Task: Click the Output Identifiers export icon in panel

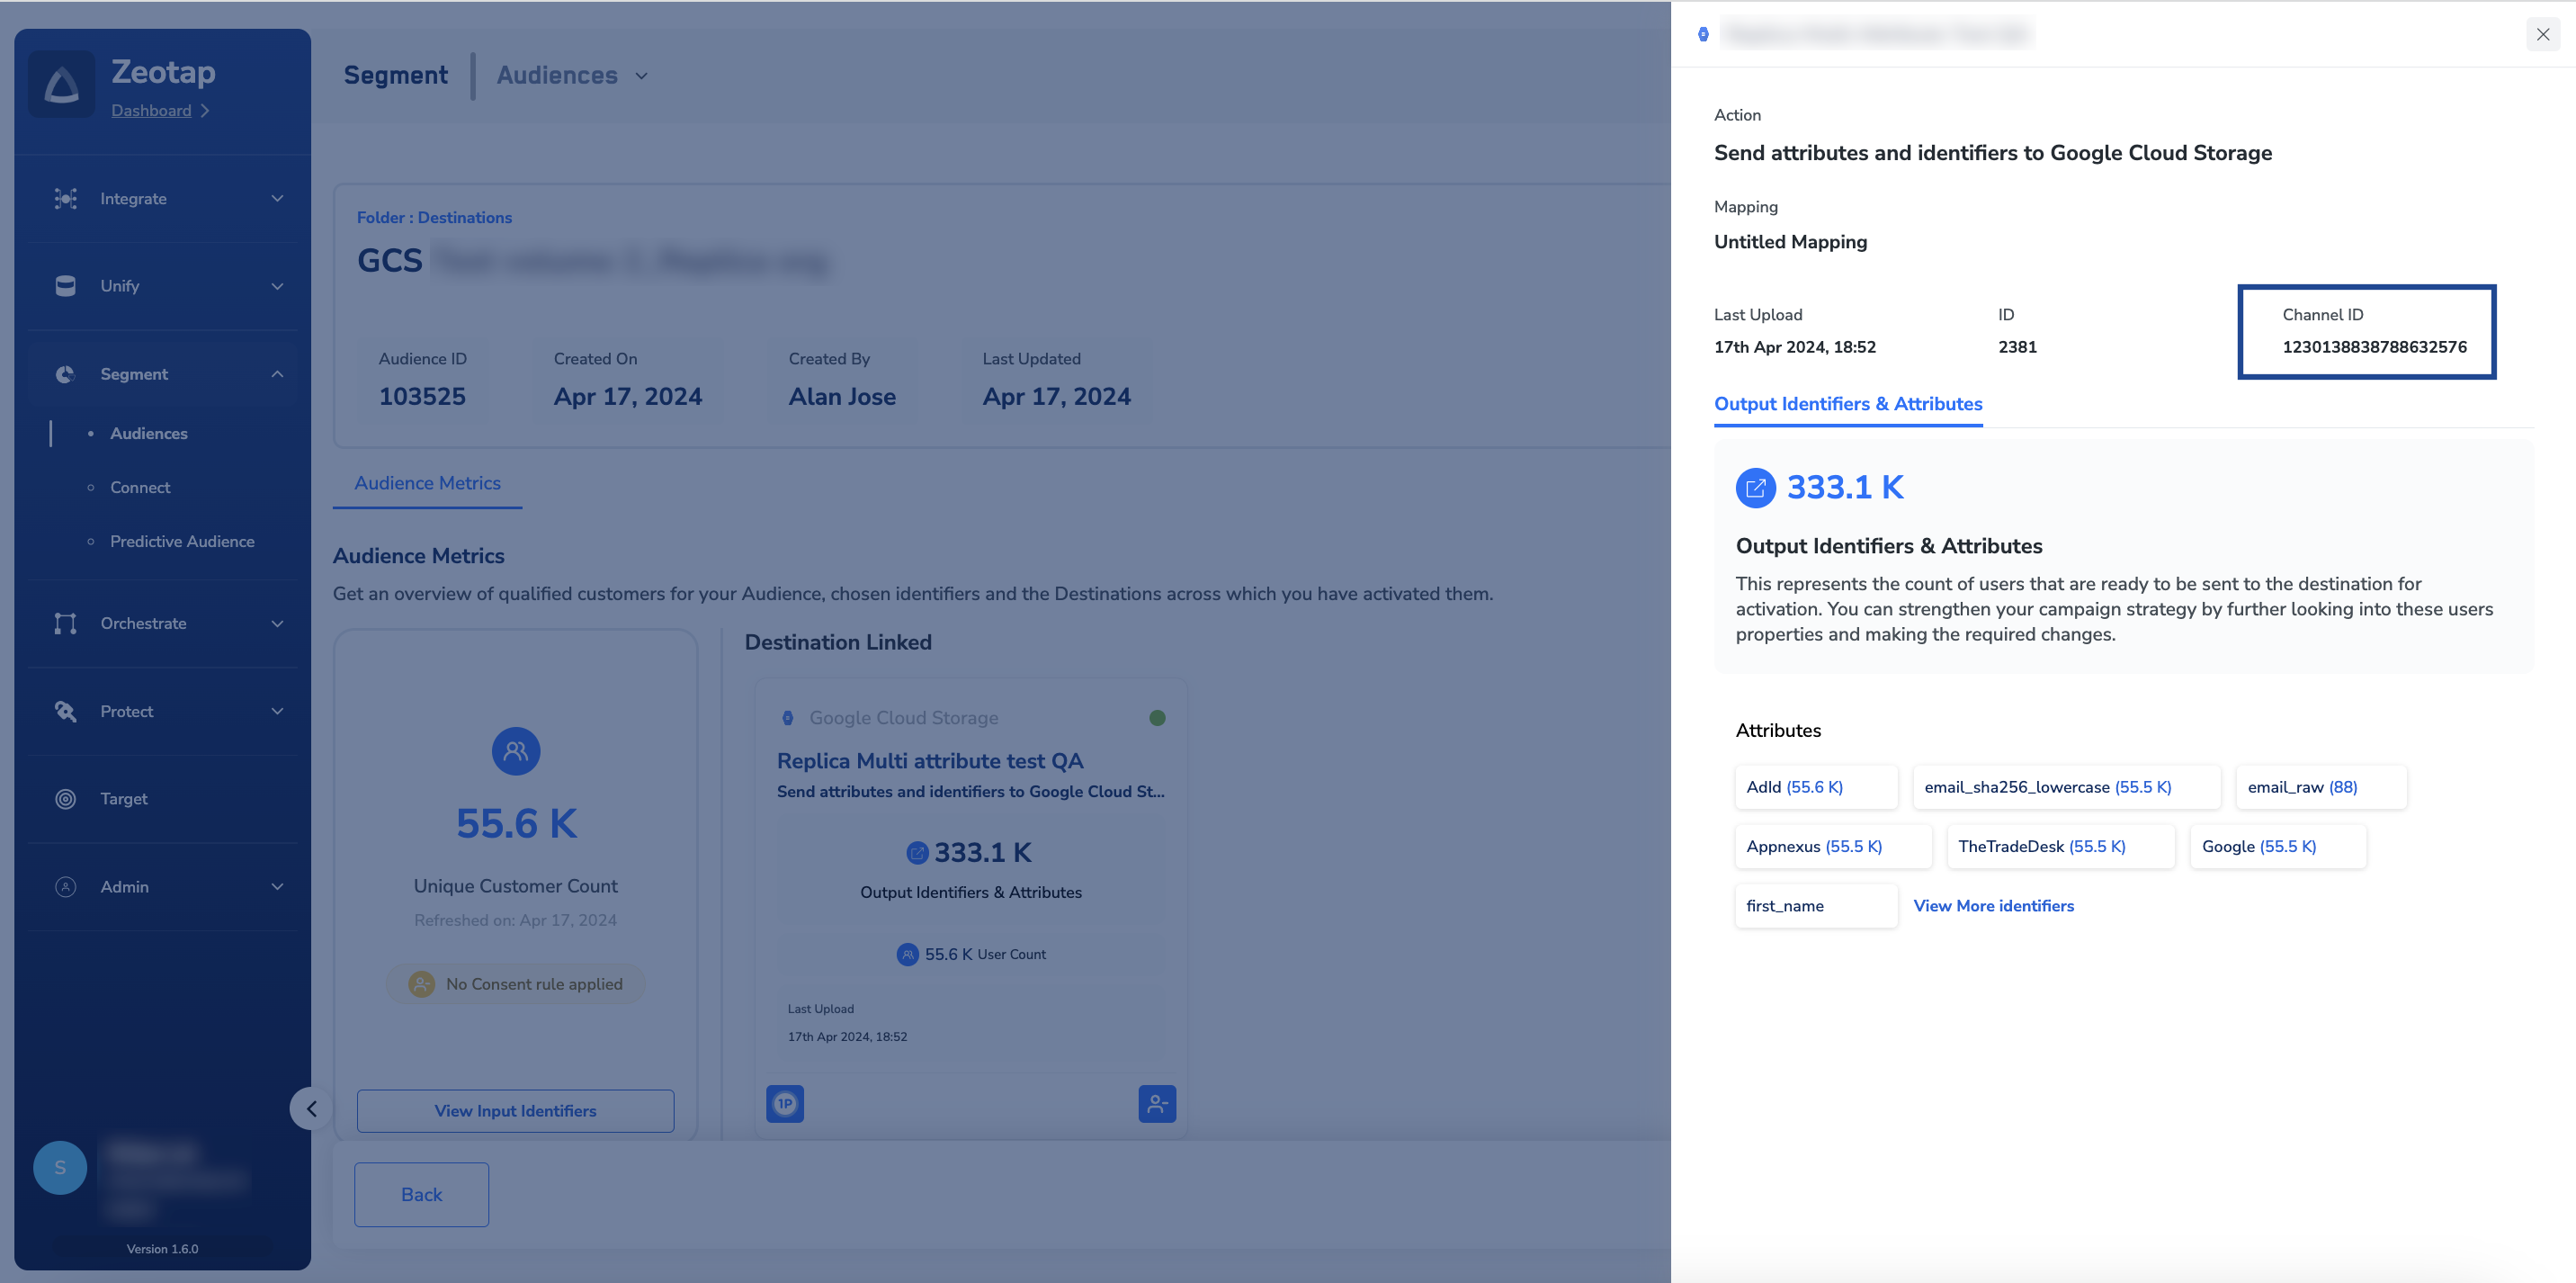Action: [1755, 488]
